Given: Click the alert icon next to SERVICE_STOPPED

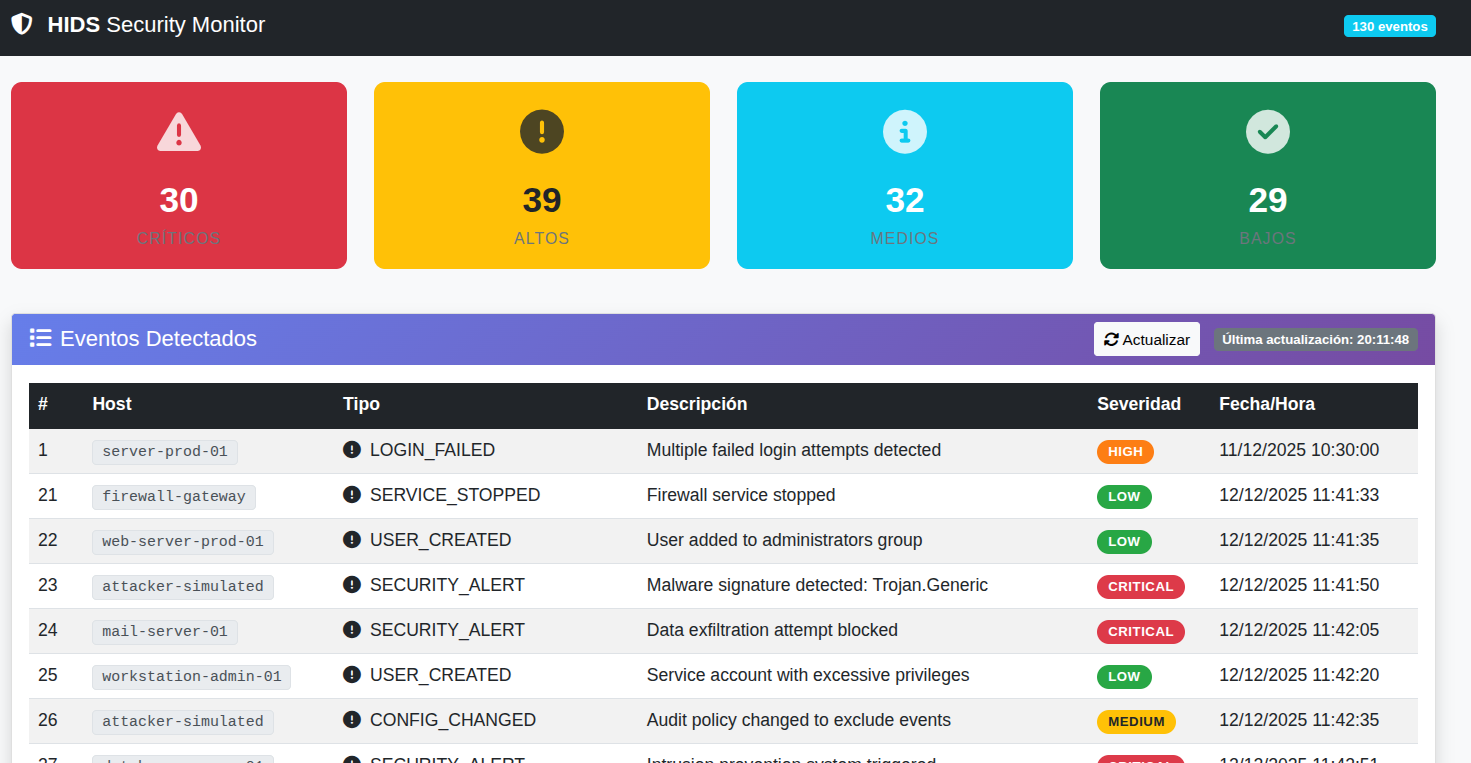Looking at the screenshot, I should coord(351,495).
